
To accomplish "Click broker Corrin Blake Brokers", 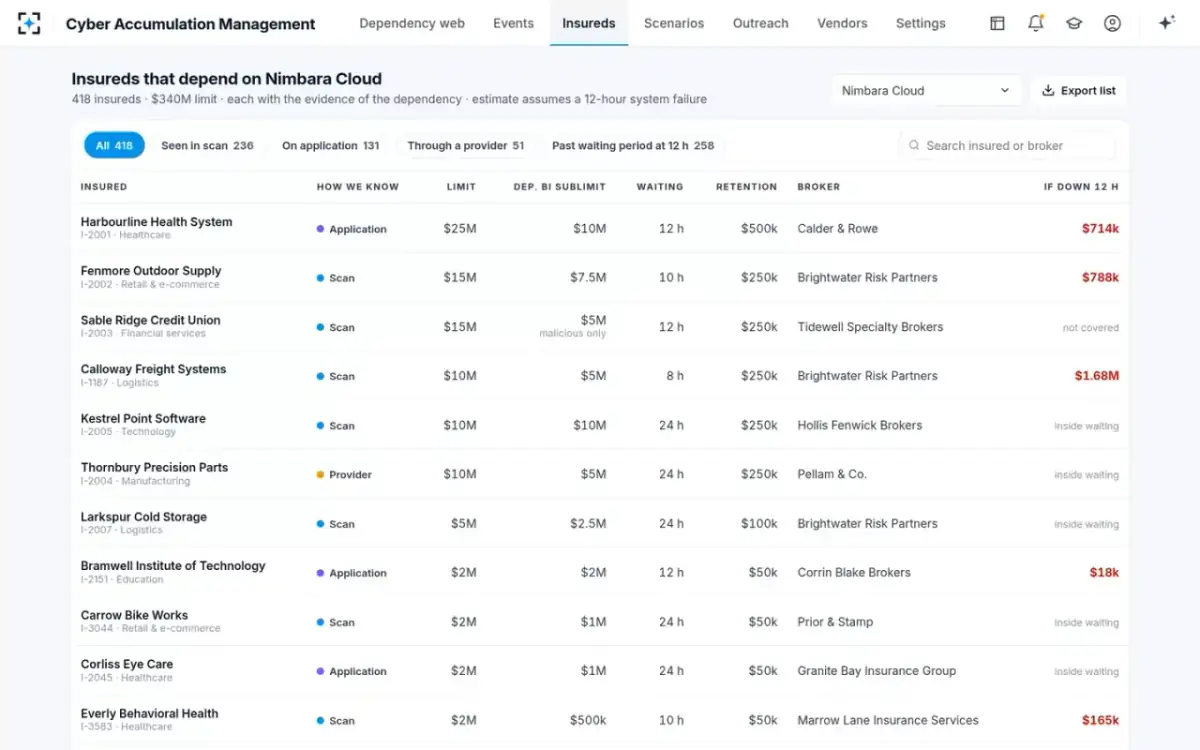I will click(854, 573).
